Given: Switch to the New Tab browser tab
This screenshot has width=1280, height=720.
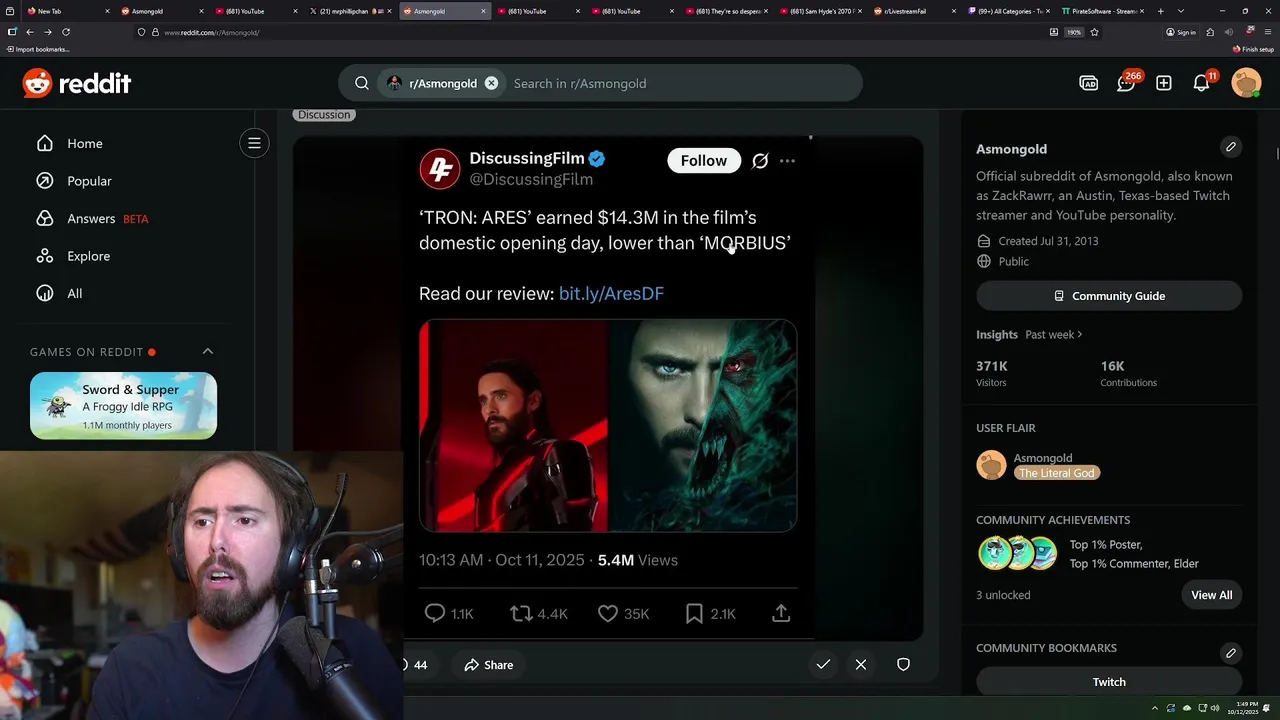Looking at the screenshot, I should click(x=66, y=11).
